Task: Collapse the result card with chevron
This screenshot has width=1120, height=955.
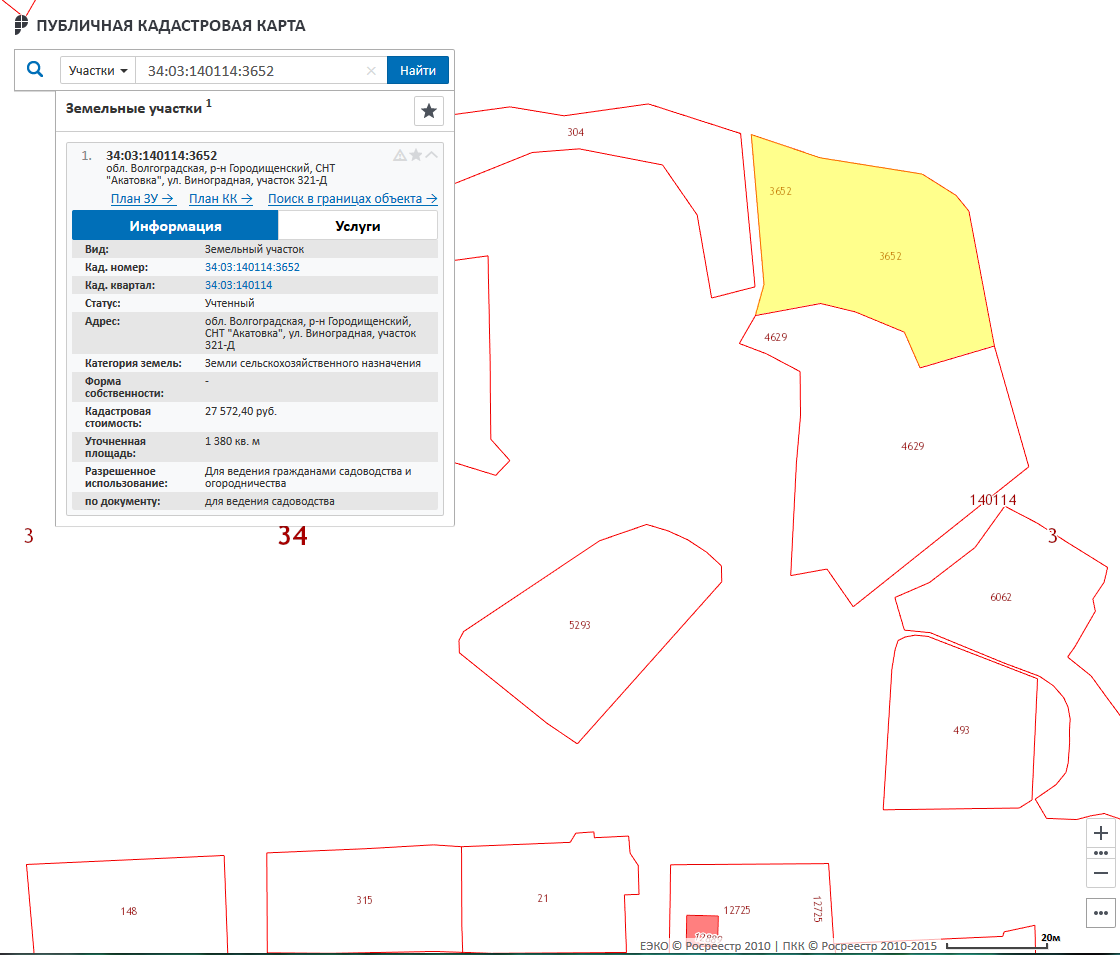Action: tap(432, 155)
